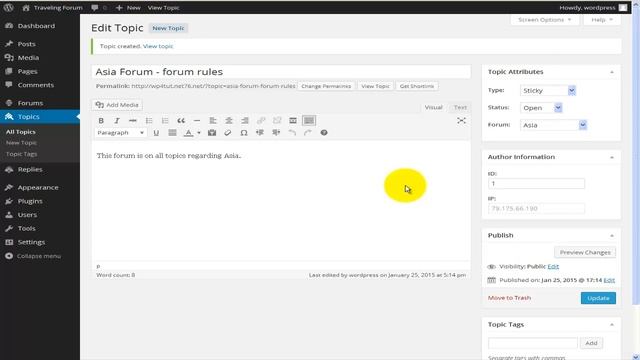
Task: Open distraction-free writing mode
Action: tap(461, 120)
